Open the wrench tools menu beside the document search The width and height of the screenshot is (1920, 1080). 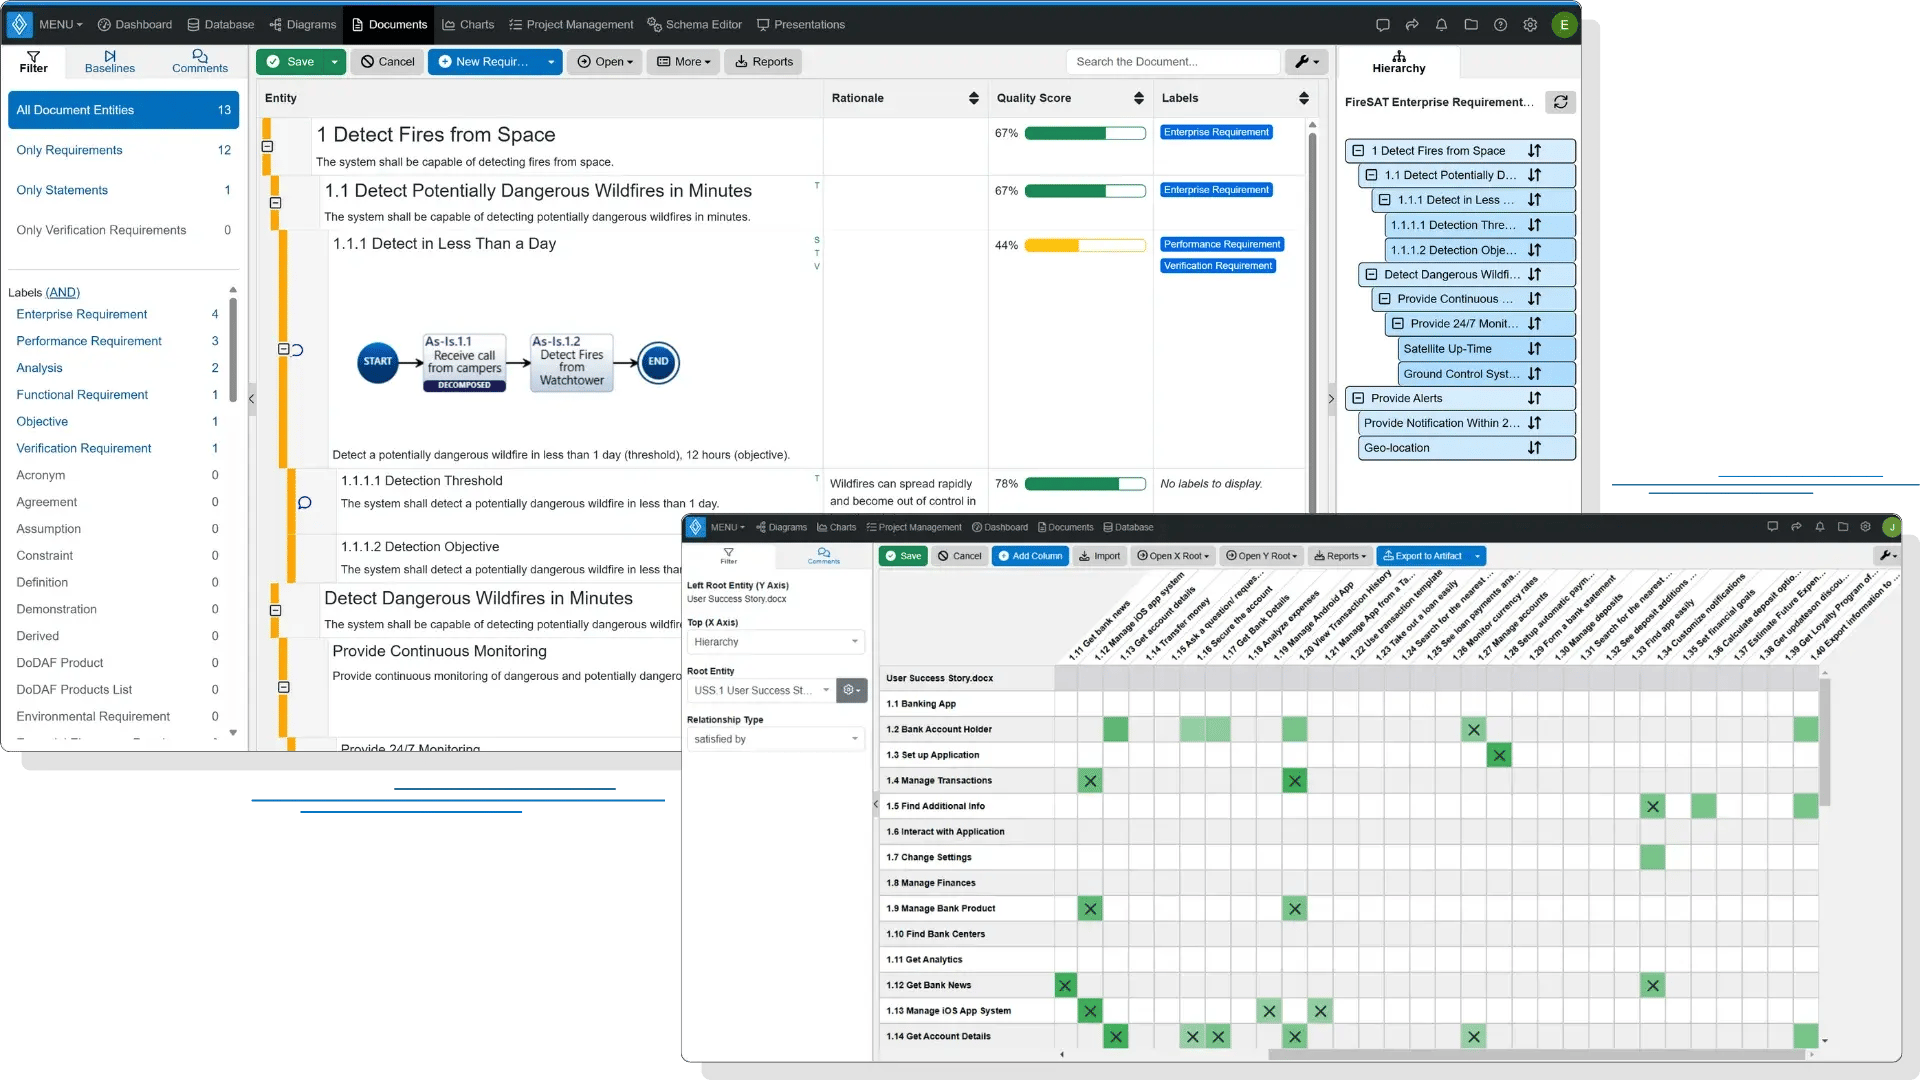pos(1306,62)
